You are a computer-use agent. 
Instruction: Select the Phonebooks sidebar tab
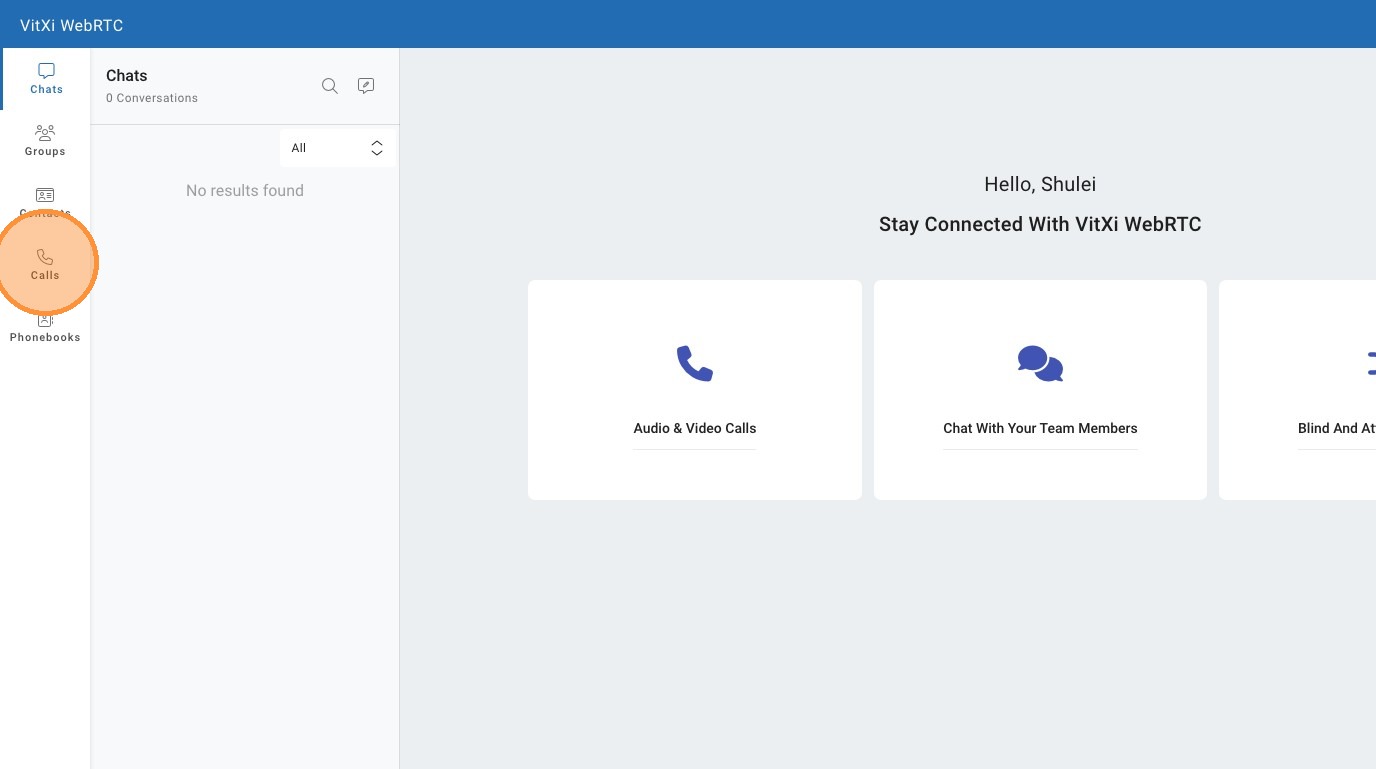pos(45,326)
